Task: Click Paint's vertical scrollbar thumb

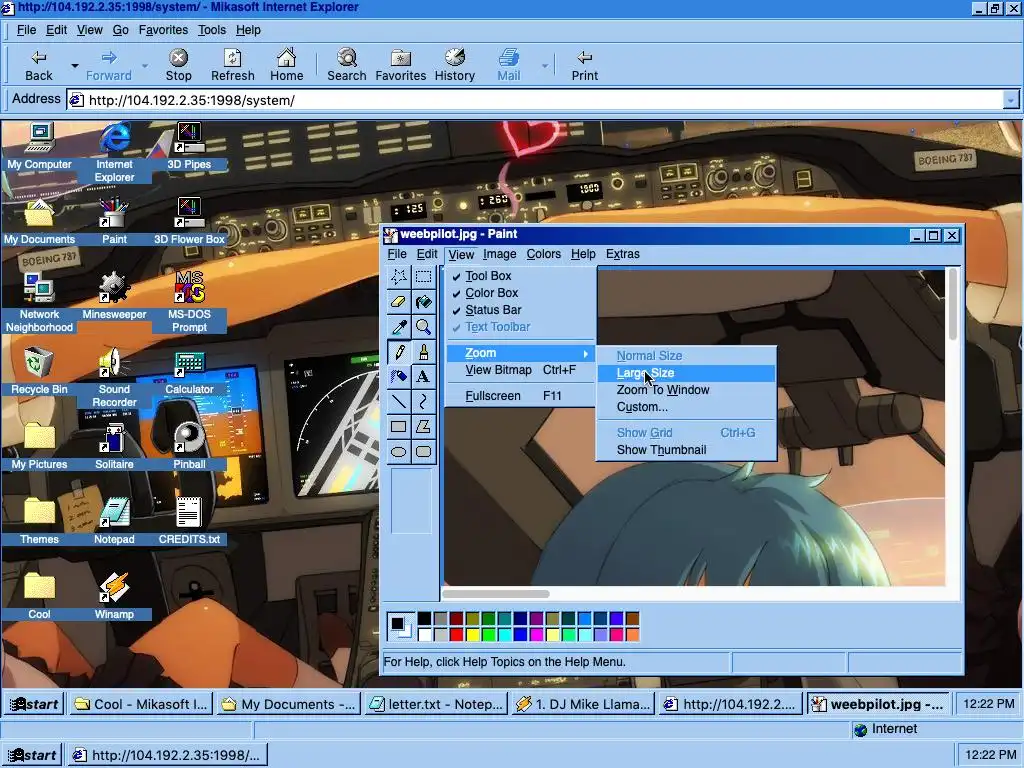Action: coord(953,304)
